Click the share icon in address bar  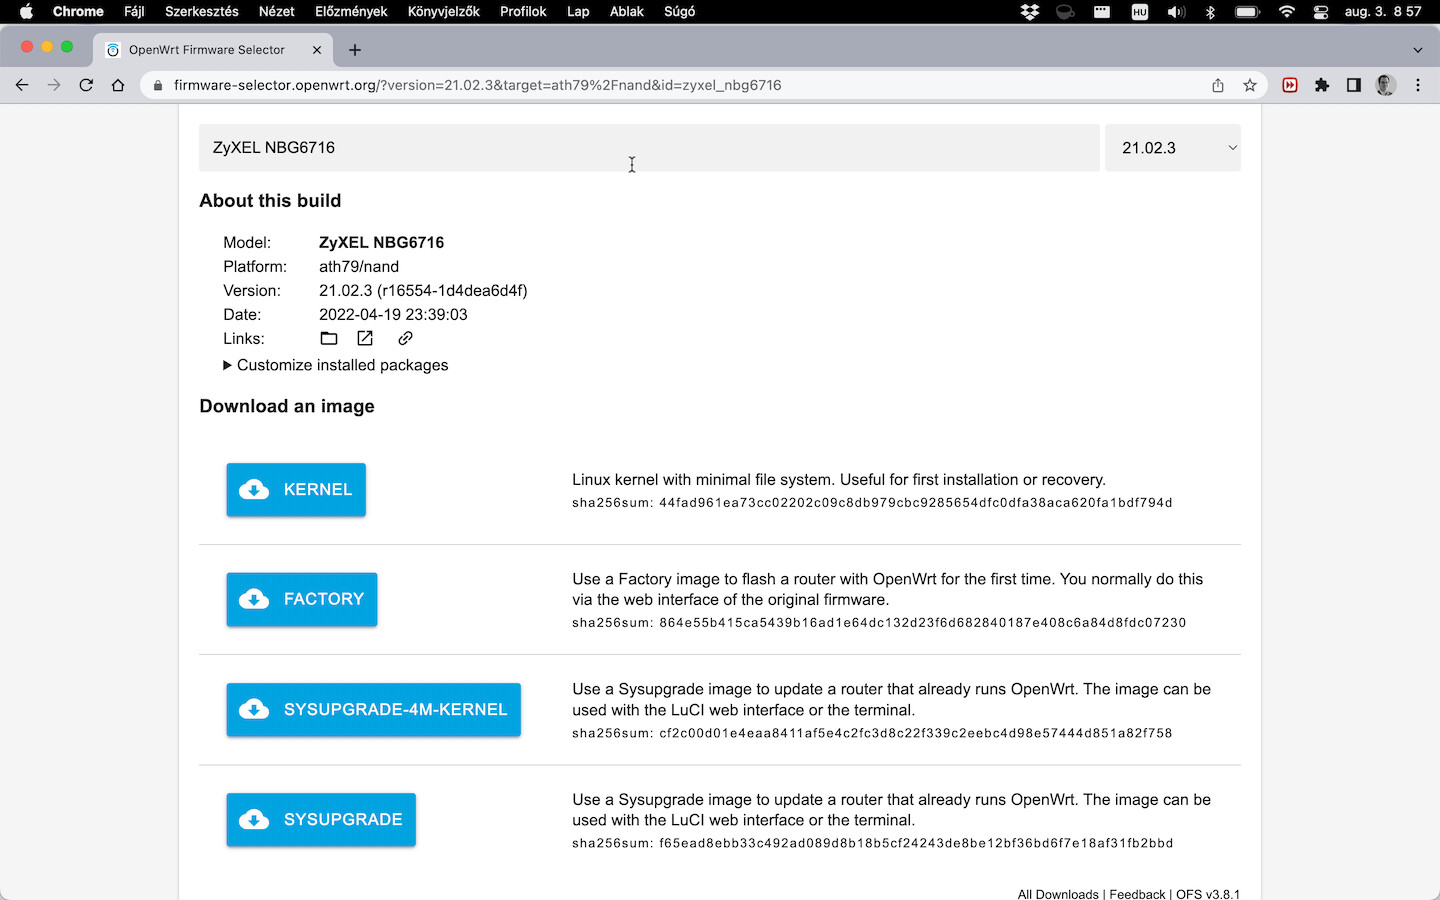(1218, 85)
